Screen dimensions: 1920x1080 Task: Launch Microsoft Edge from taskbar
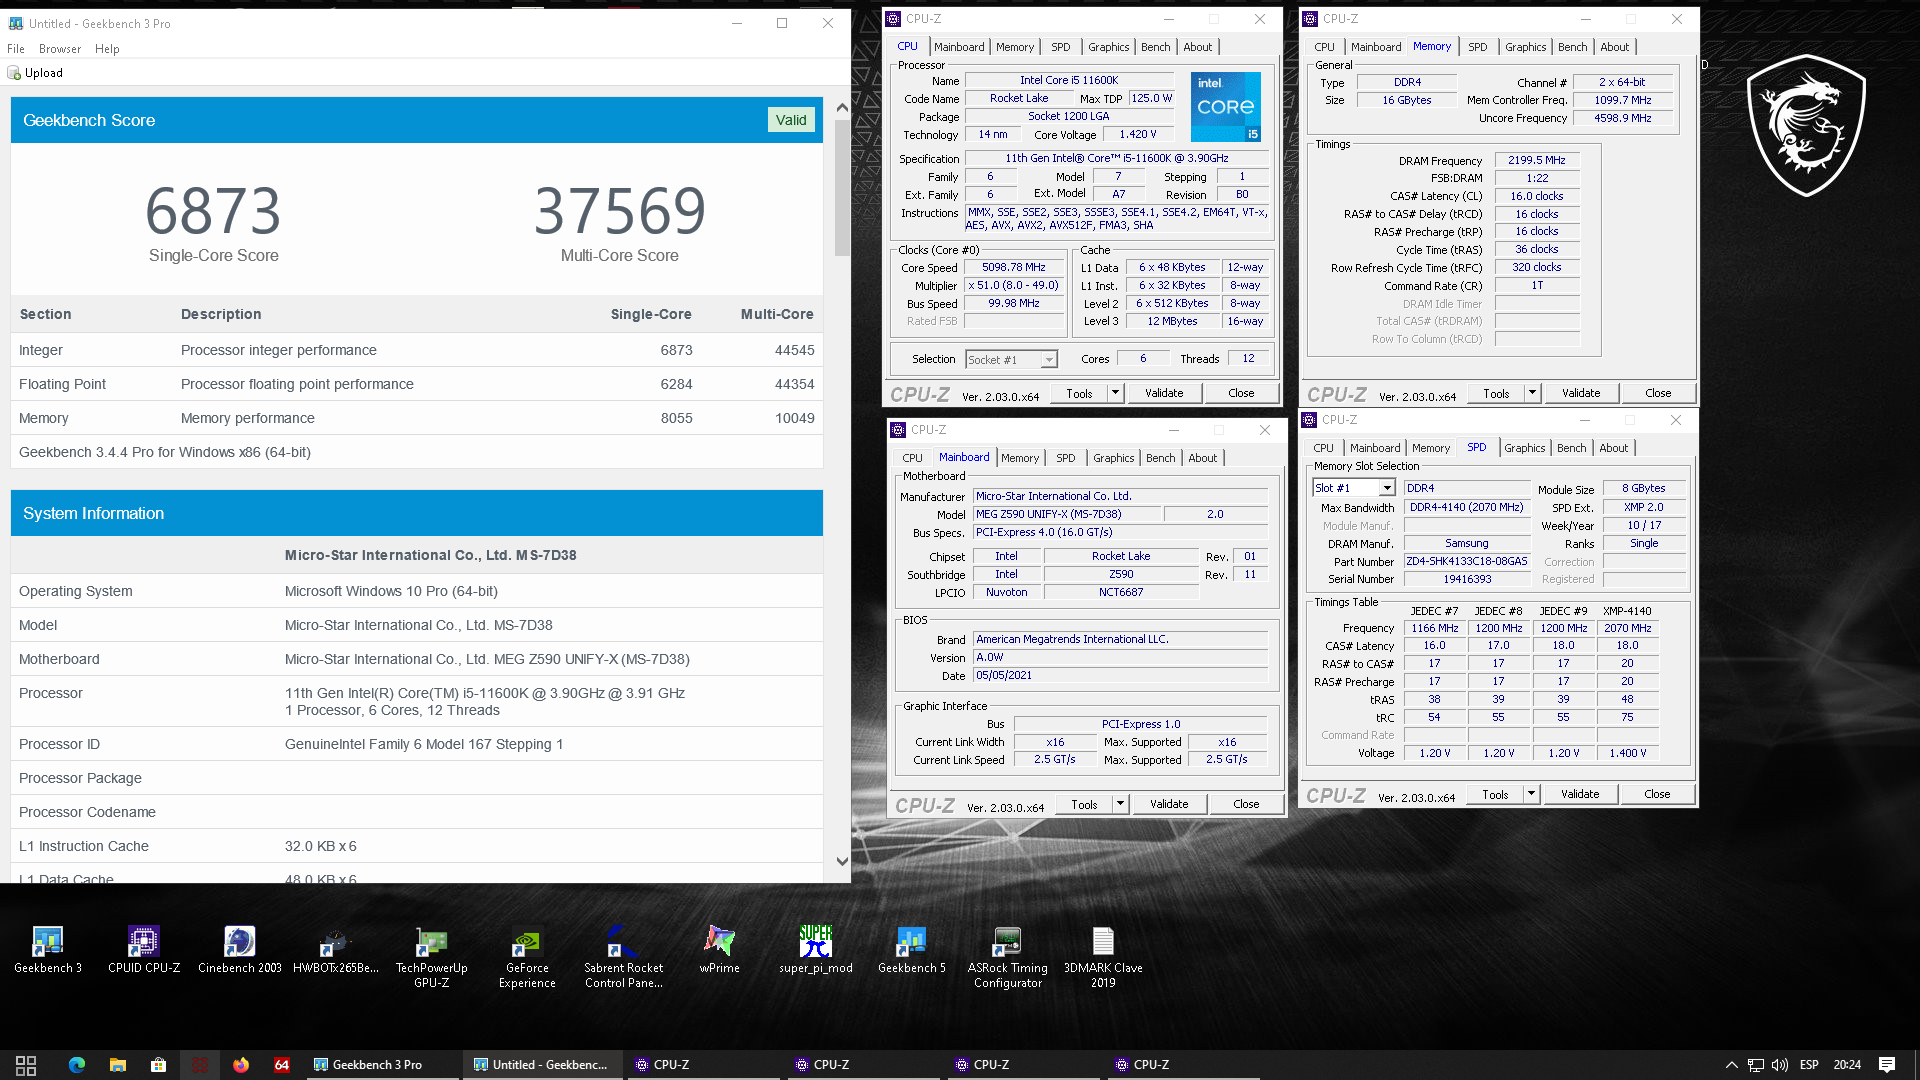[77, 1065]
